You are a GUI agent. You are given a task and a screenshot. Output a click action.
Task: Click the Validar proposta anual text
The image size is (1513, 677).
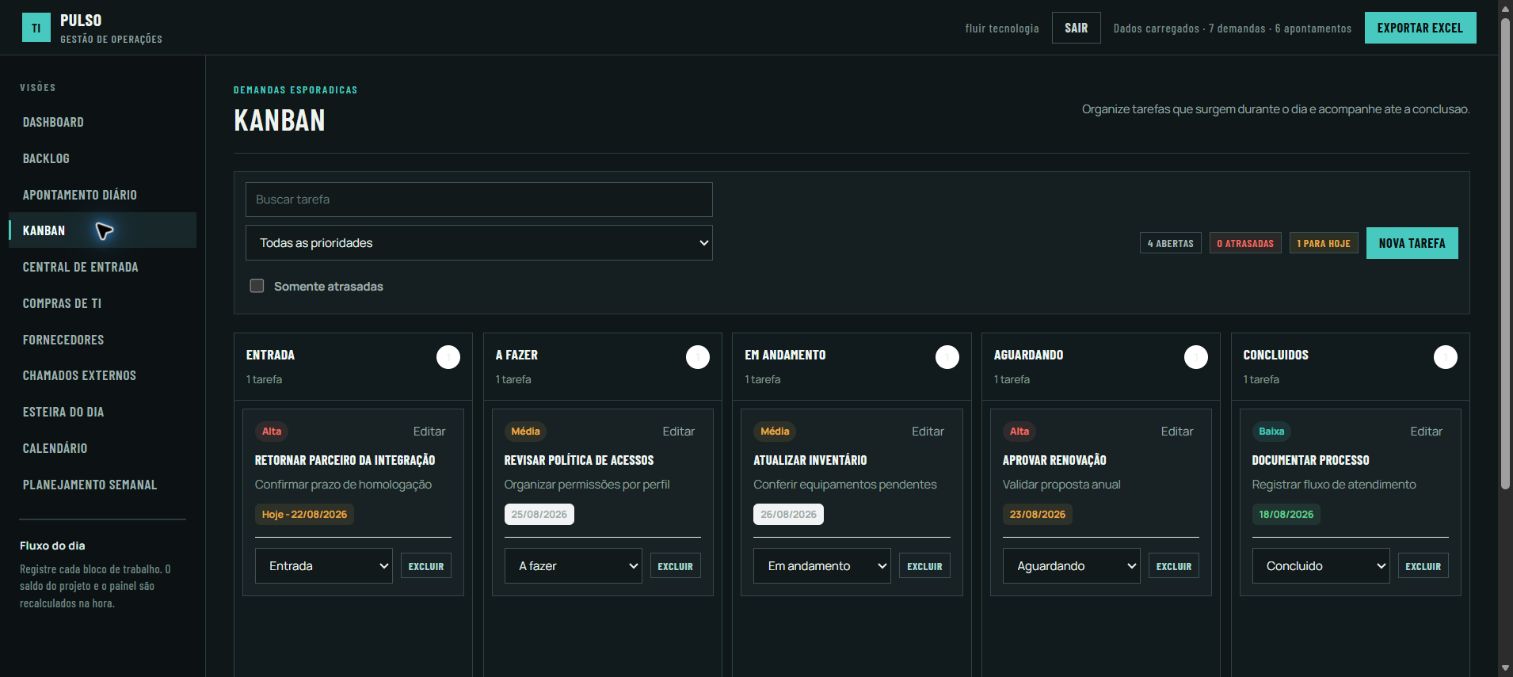click(x=1061, y=484)
